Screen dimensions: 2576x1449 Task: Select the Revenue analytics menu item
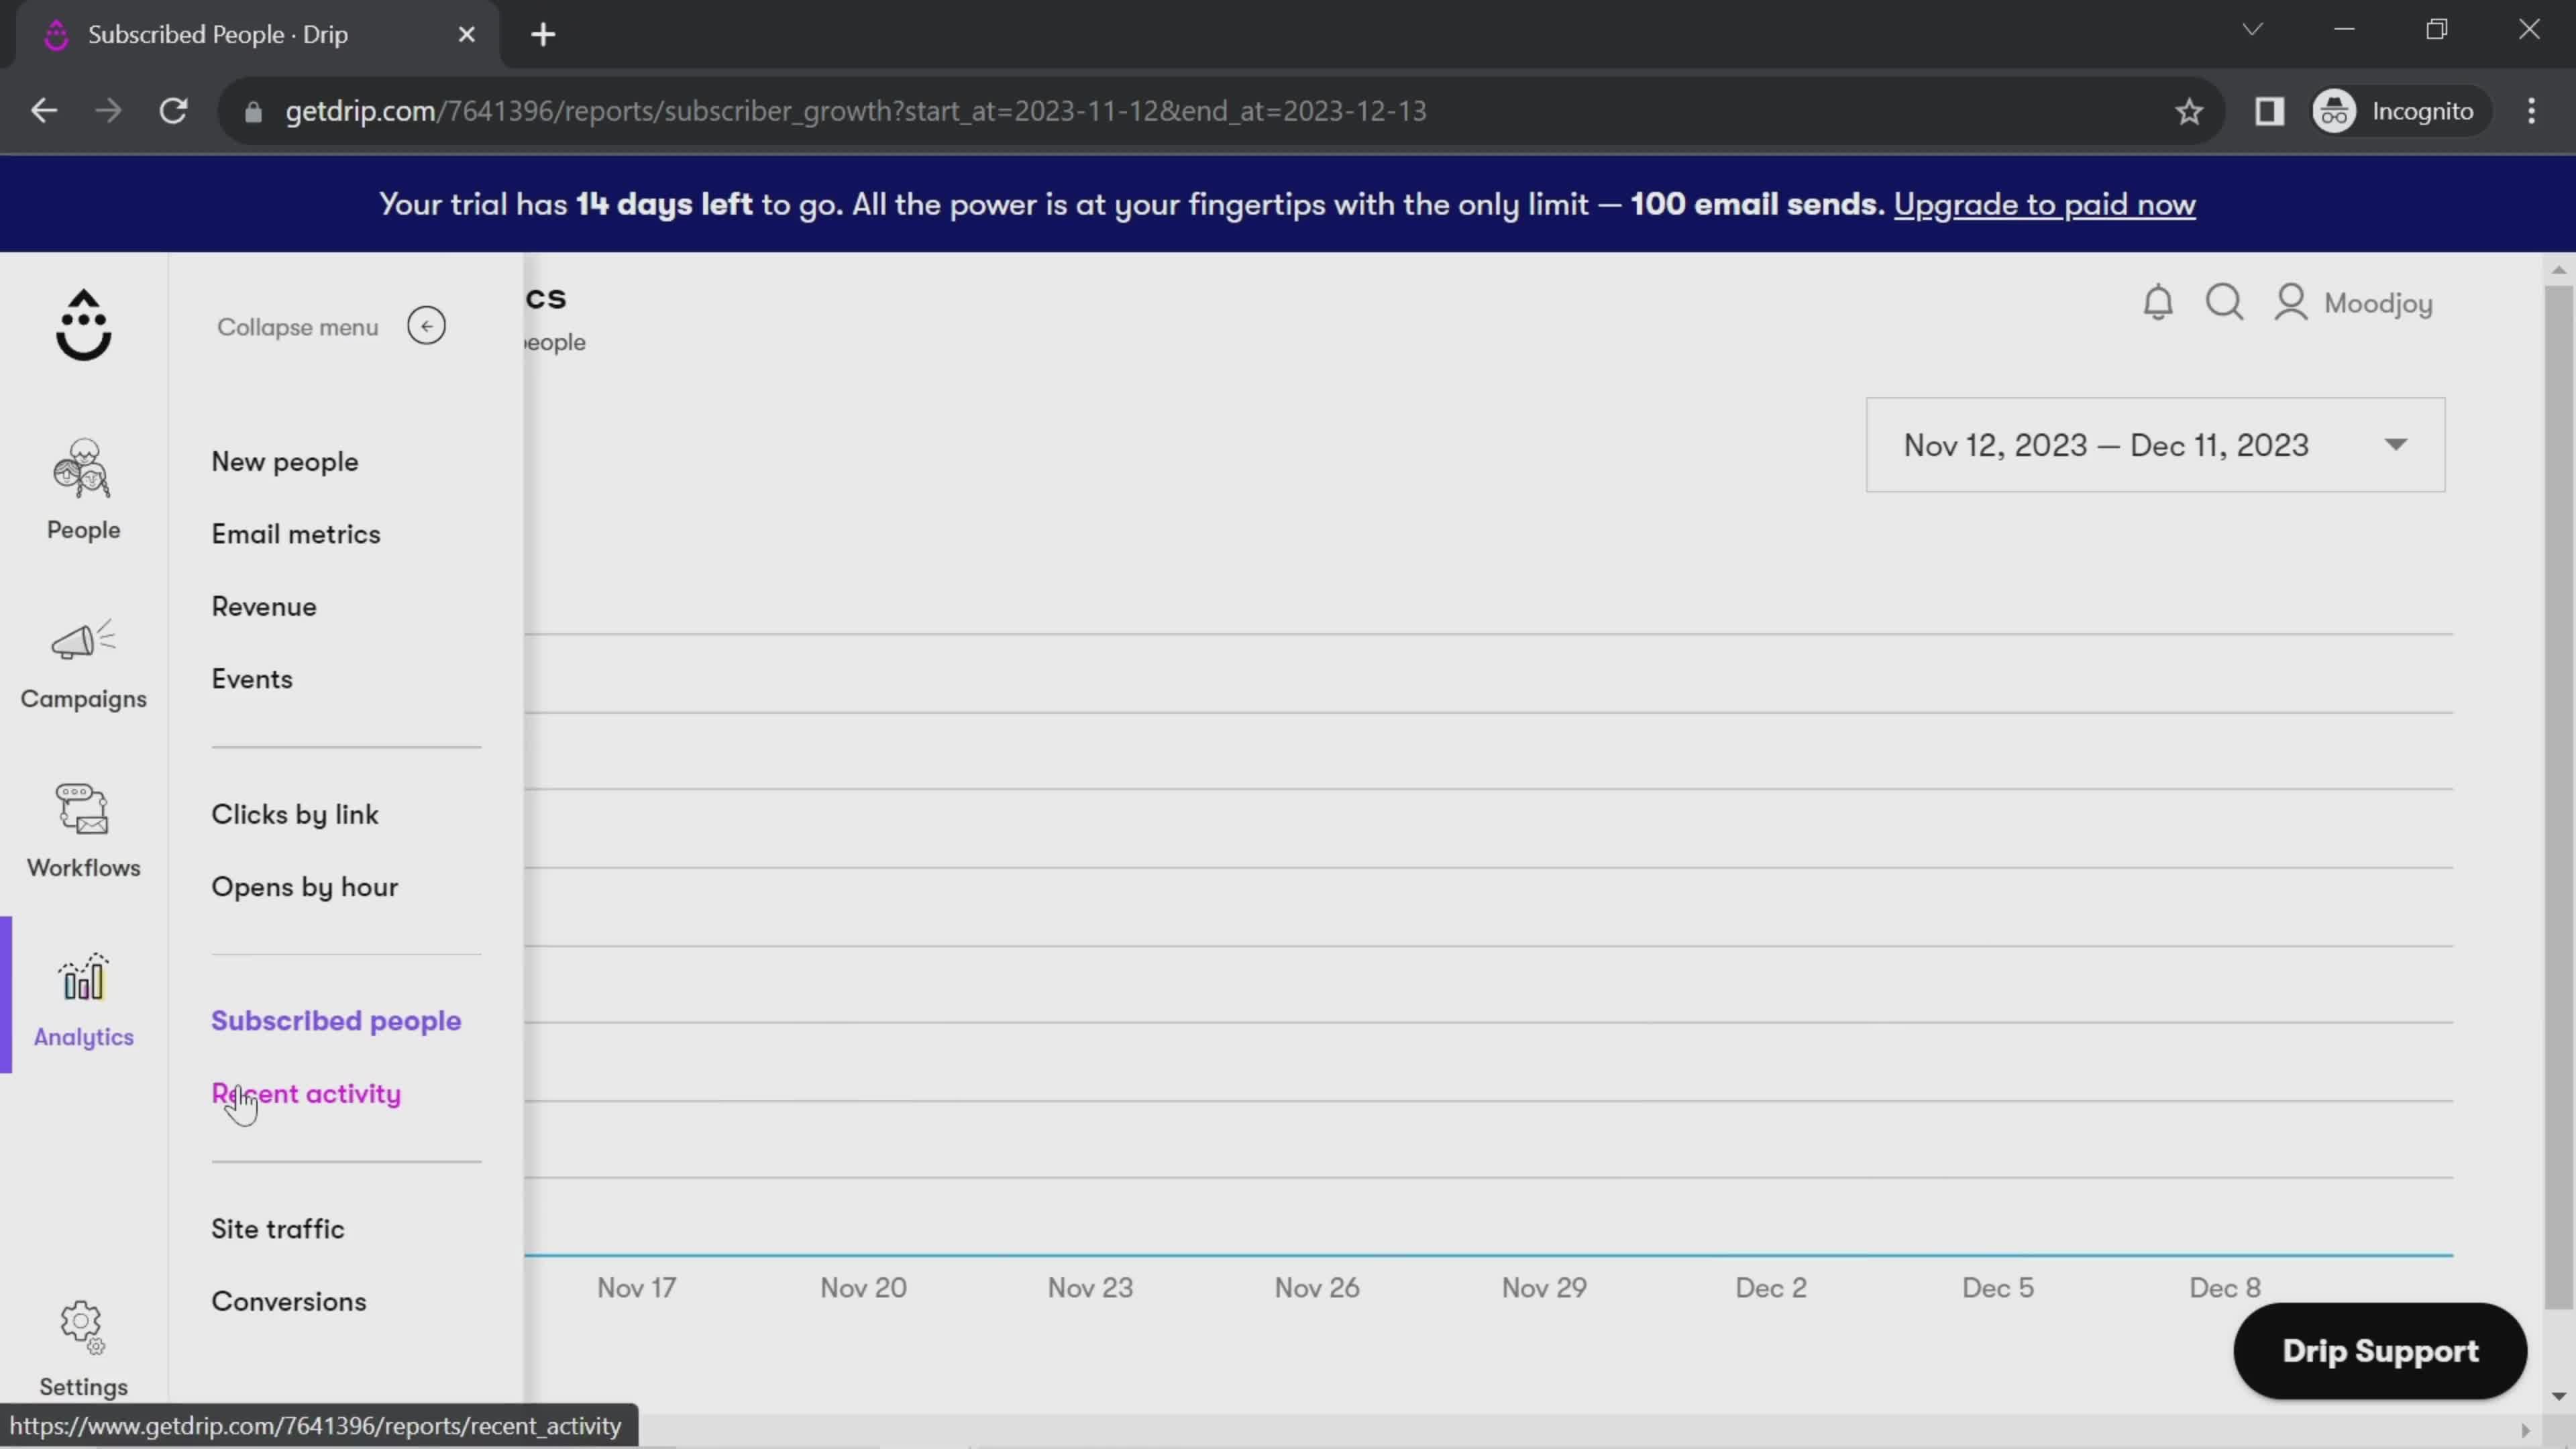pos(262,605)
